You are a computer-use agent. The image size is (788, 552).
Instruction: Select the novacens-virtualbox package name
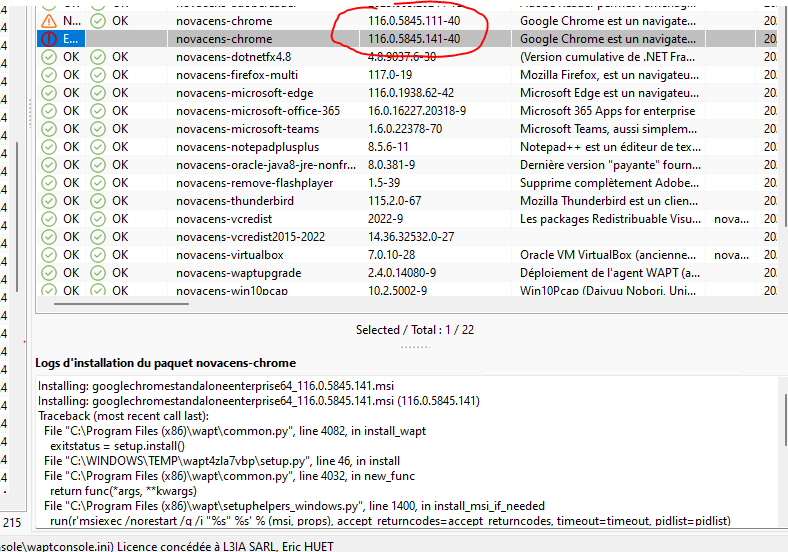coord(230,255)
